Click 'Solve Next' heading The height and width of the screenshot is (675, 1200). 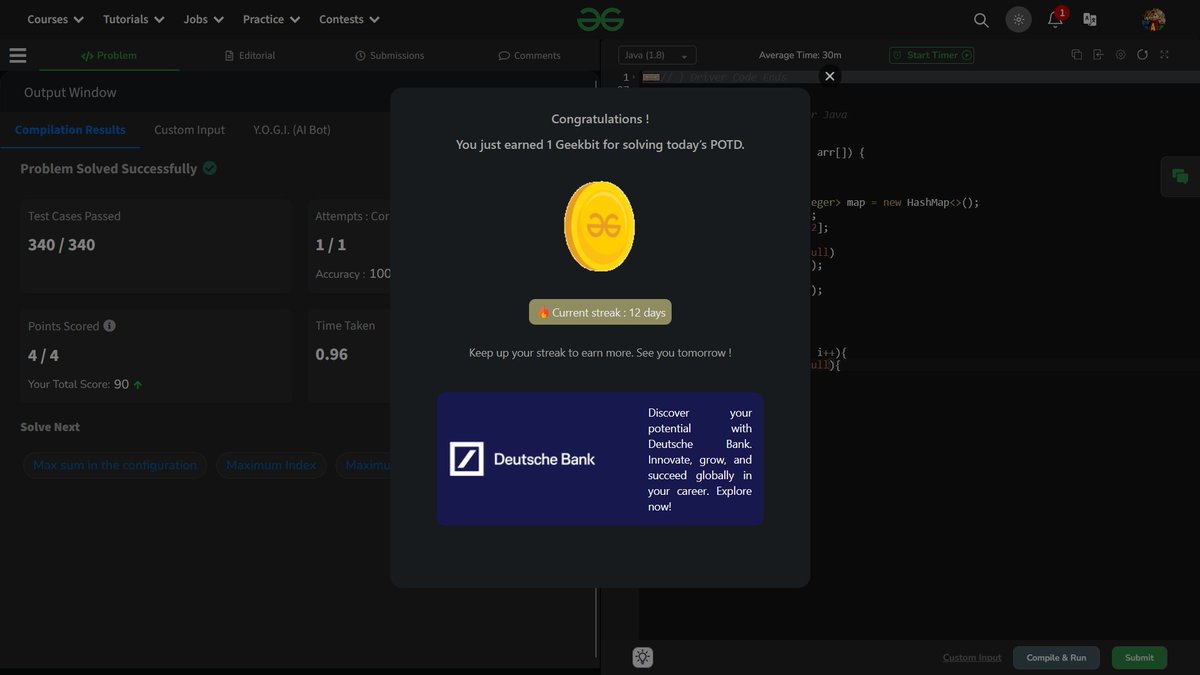(x=50, y=427)
